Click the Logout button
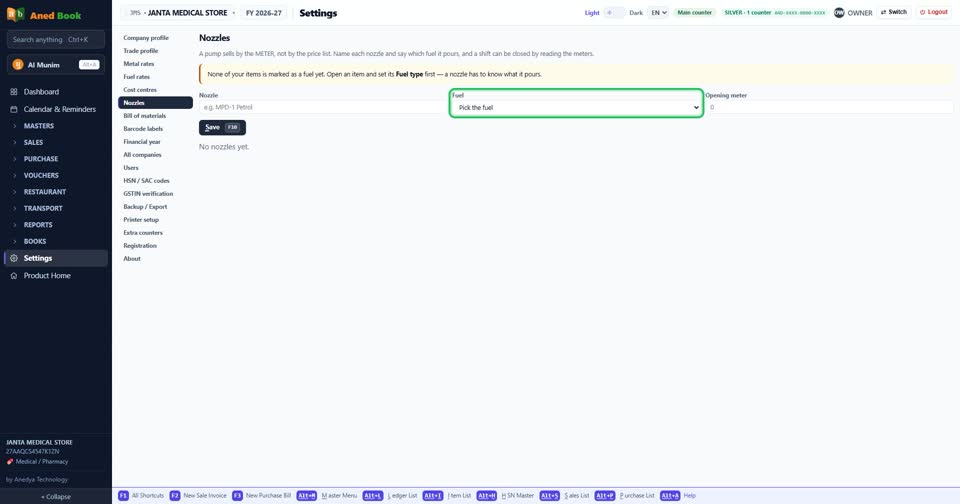The width and height of the screenshot is (960, 504). tap(934, 12)
